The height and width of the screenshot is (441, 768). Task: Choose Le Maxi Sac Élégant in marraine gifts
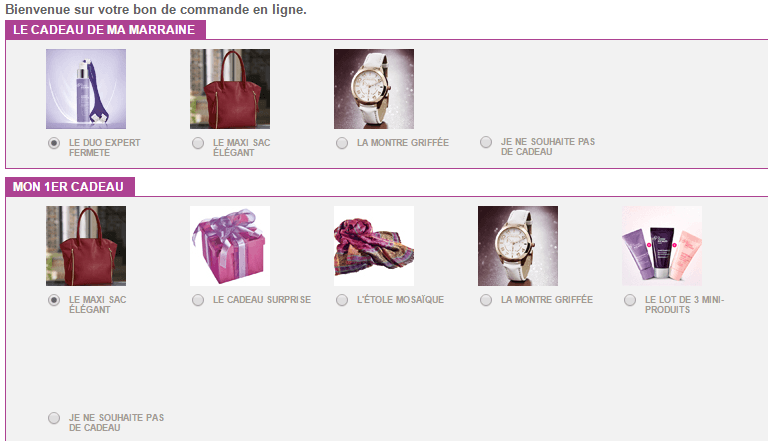pyautogui.click(x=198, y=143)
